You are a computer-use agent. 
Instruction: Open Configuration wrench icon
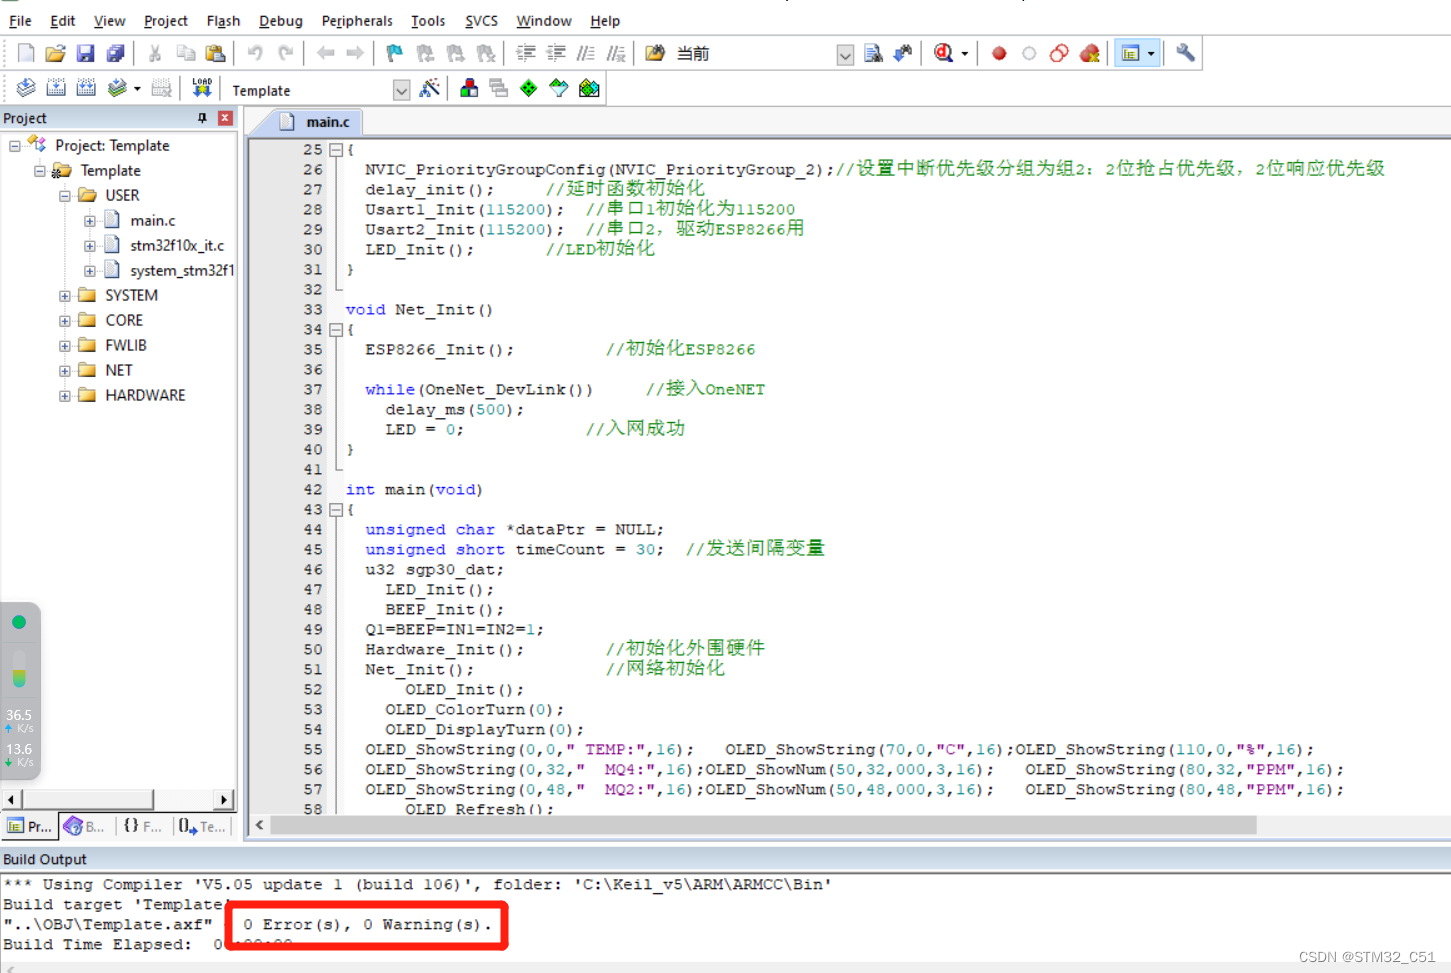(x=1185, y=53)
